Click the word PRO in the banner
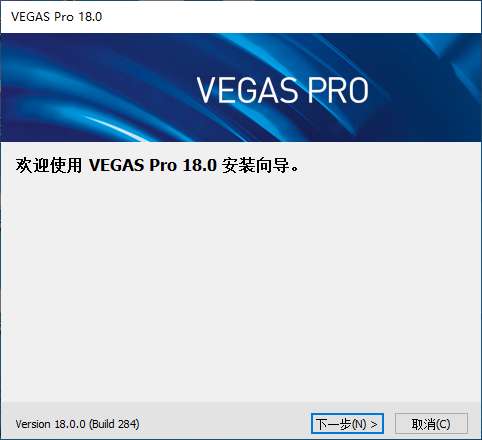This screenshot has width=482, height=440. tap(338, 90)
